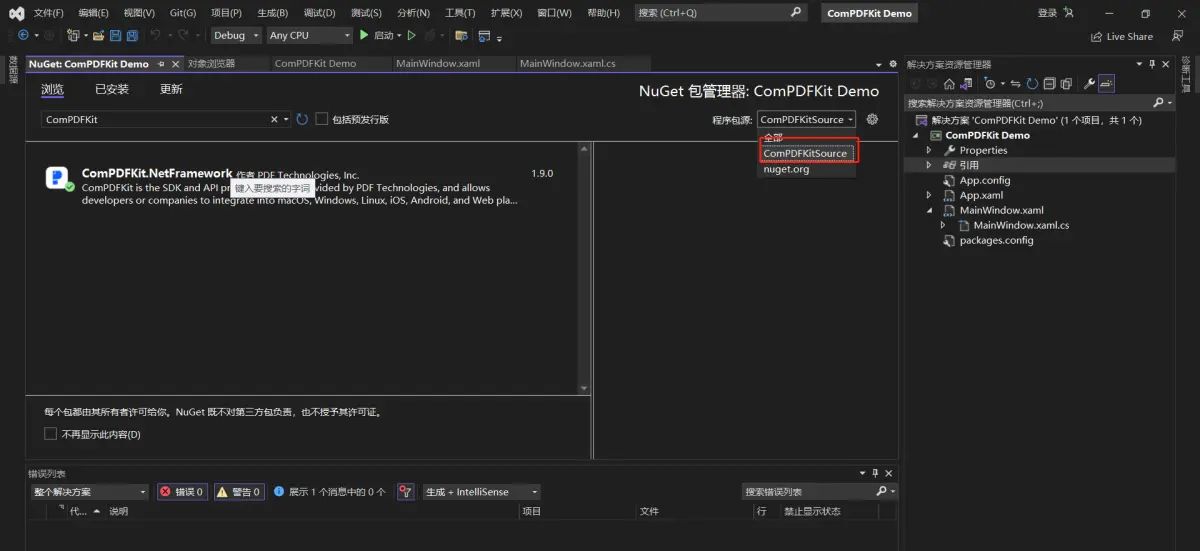1200x551 pixels.
Task: Expand the Properties tree node
Action: click(x=929, y=150)
